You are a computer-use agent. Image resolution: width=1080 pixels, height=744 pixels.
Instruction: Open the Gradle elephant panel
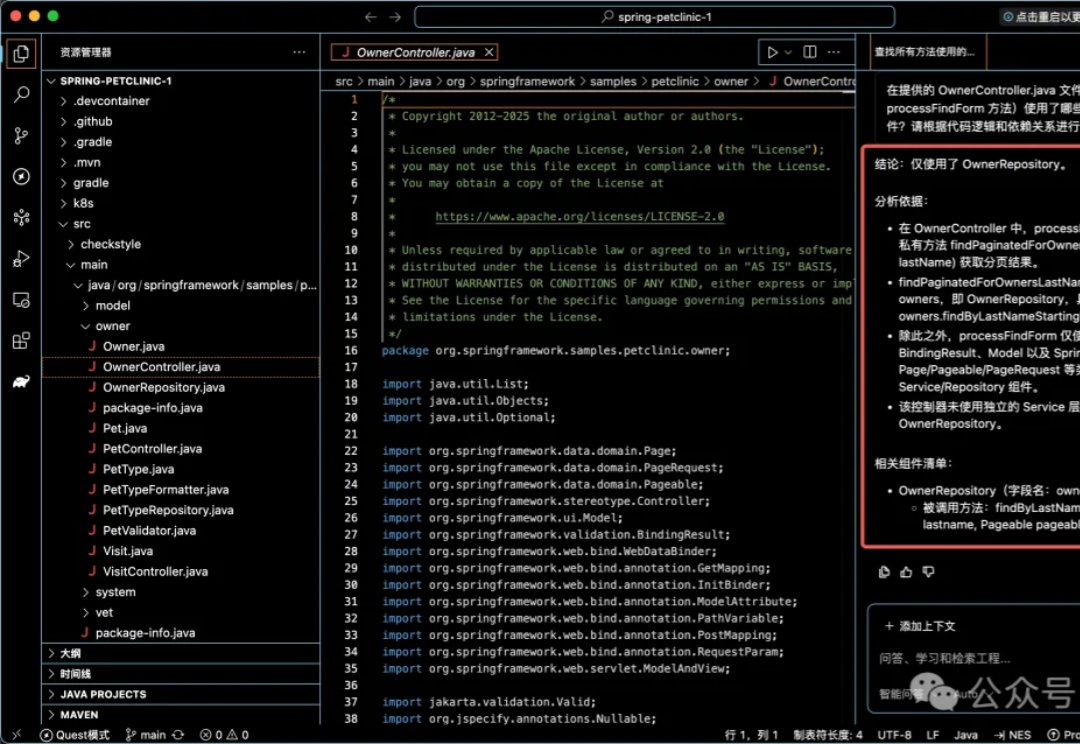(21, 382)
